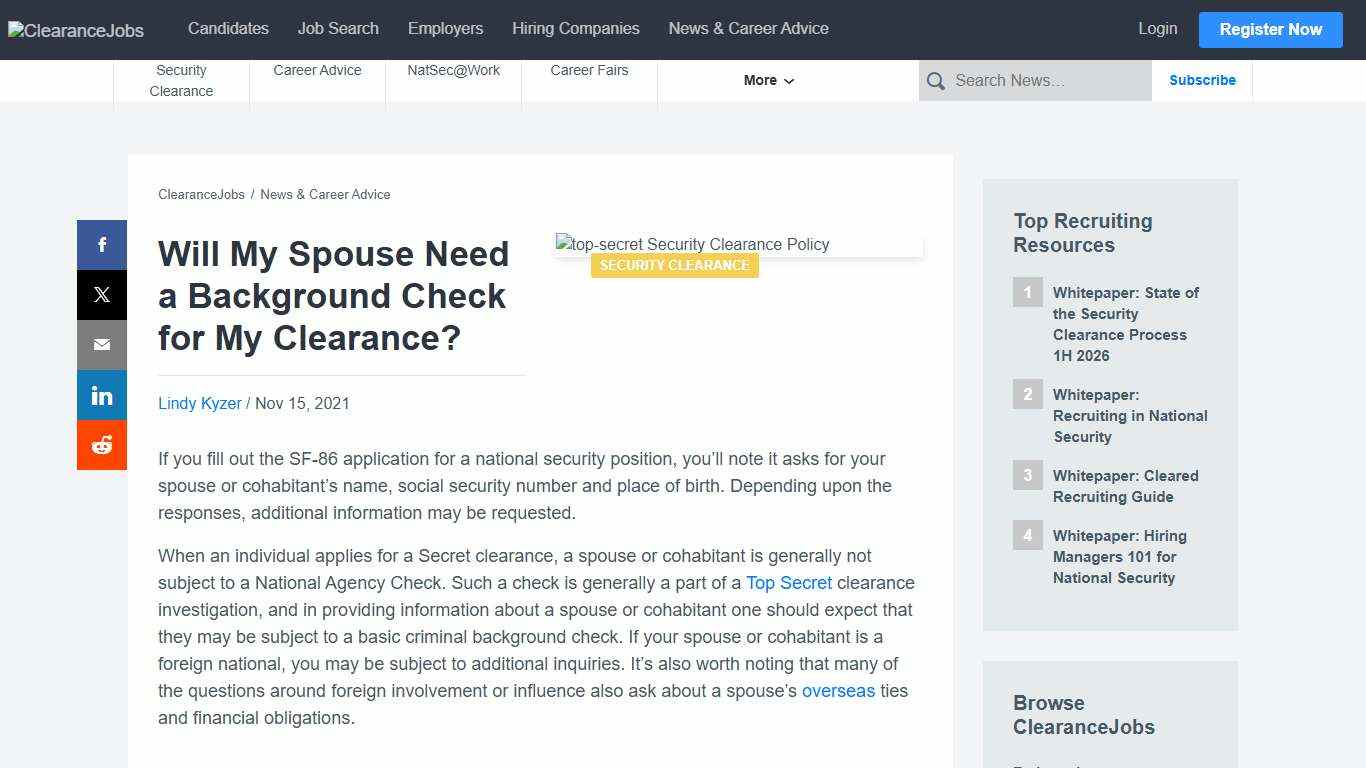The height and width of the screenshot is (768, 1366).
Task: Follow the Top Secret clearance link
Action: pyautogui.click(x=789, y=582)
